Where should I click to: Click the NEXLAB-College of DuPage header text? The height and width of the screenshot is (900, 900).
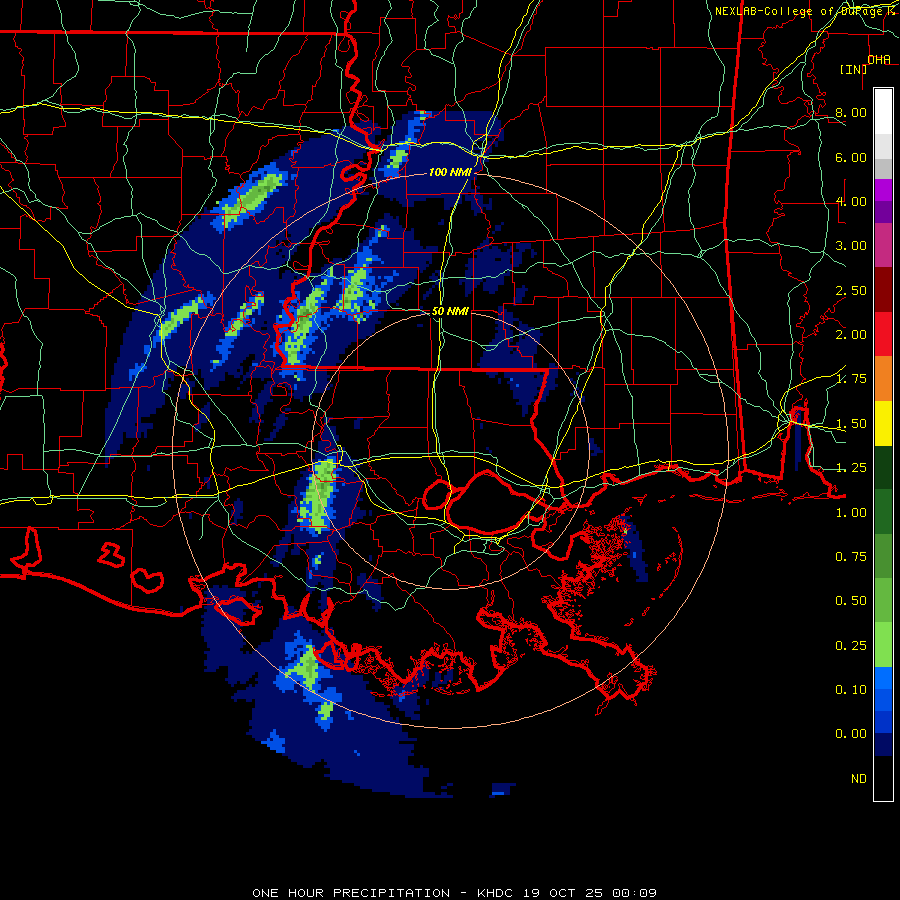coord(801,11)
